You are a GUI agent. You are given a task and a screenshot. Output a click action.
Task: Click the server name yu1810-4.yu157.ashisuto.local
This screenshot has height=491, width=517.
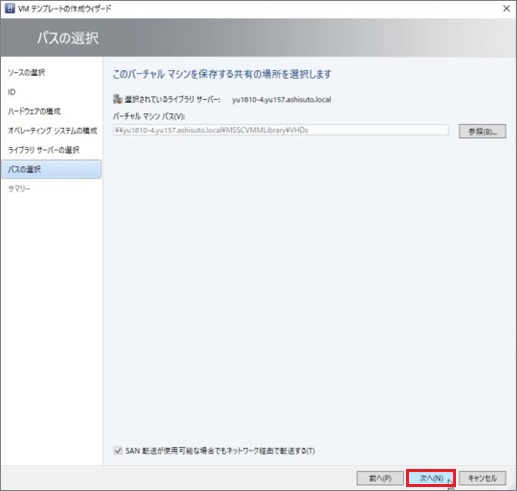pos(281,99)
